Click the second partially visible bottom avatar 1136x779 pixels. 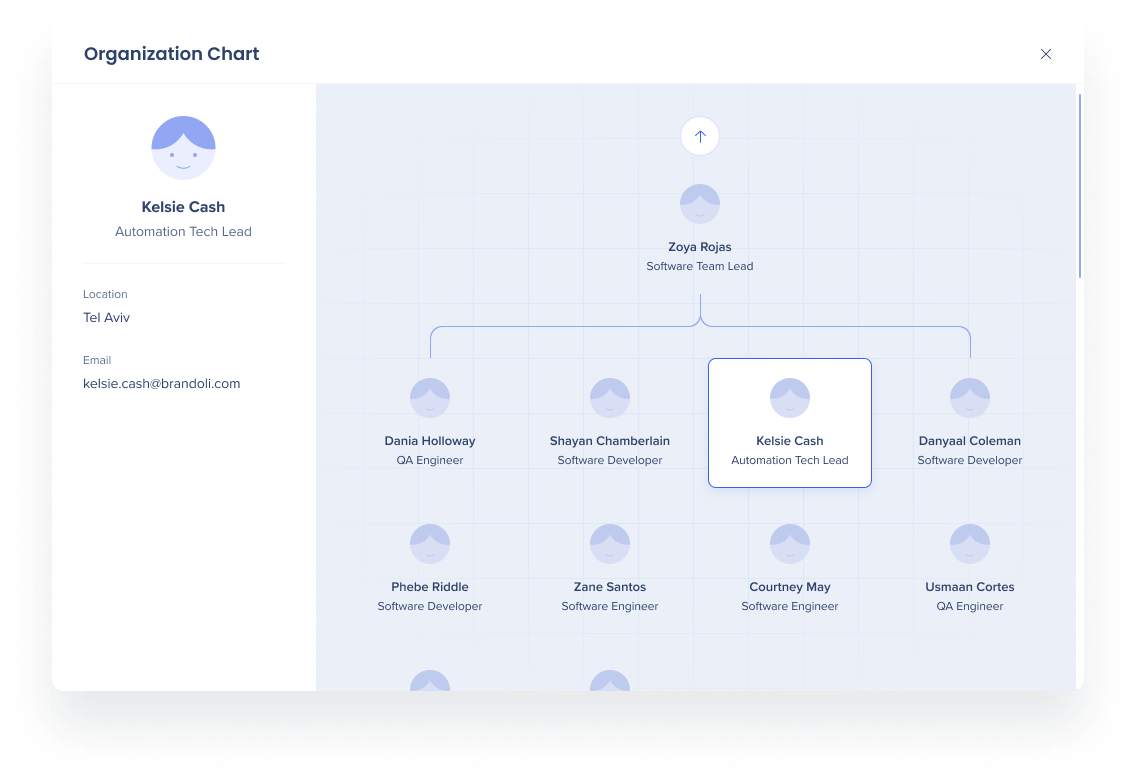(x=610, y=680)
